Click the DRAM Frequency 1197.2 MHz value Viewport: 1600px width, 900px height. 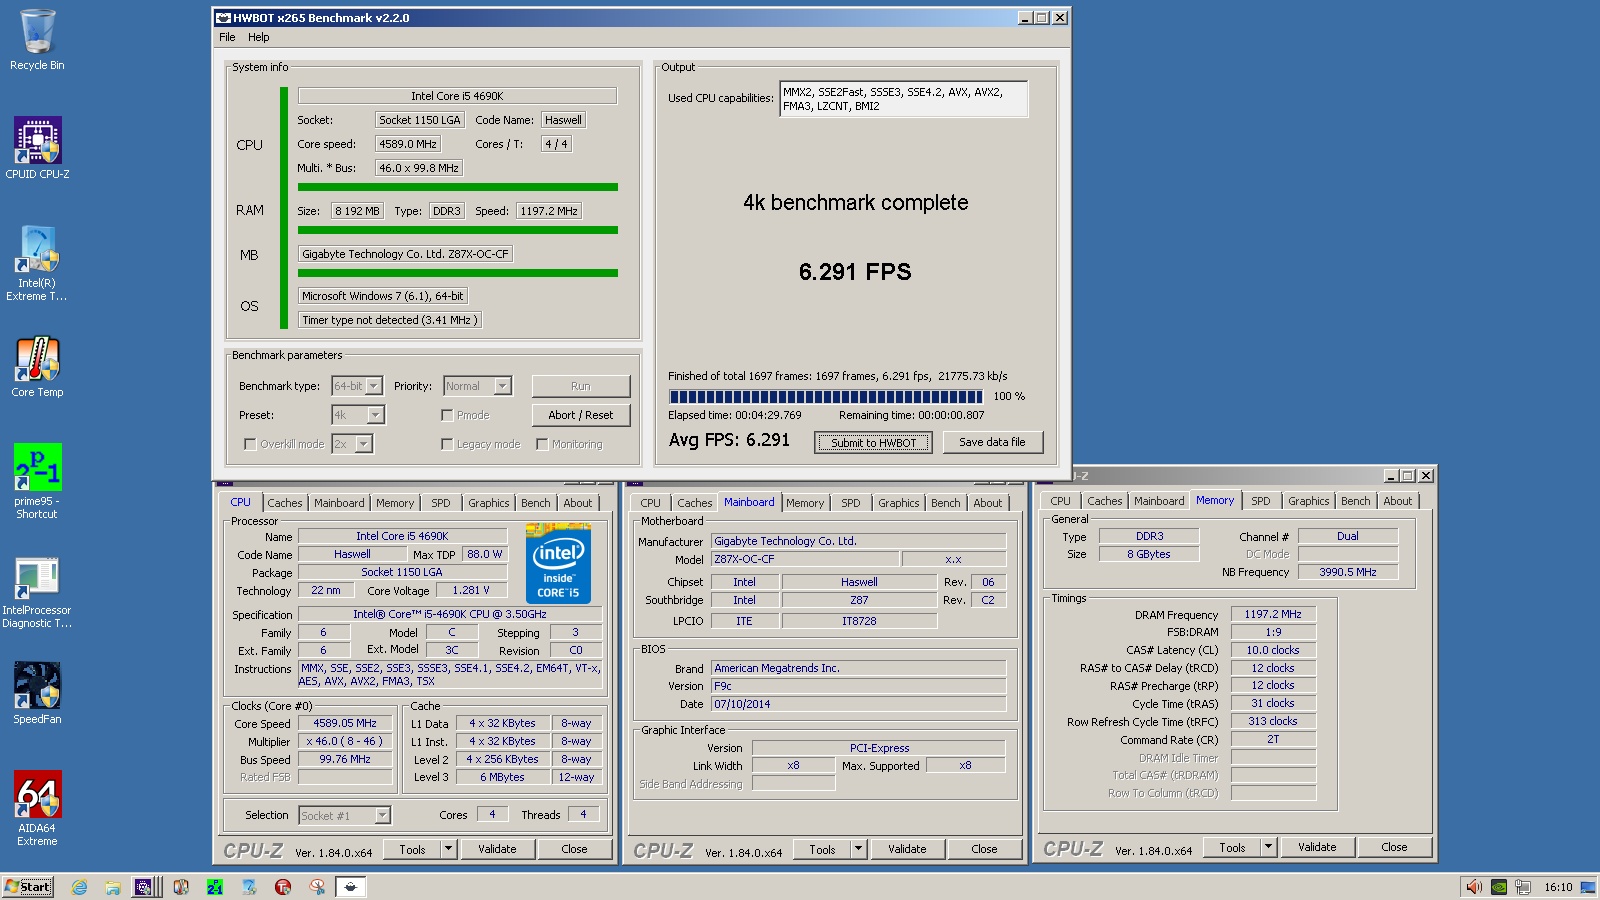1273,614
